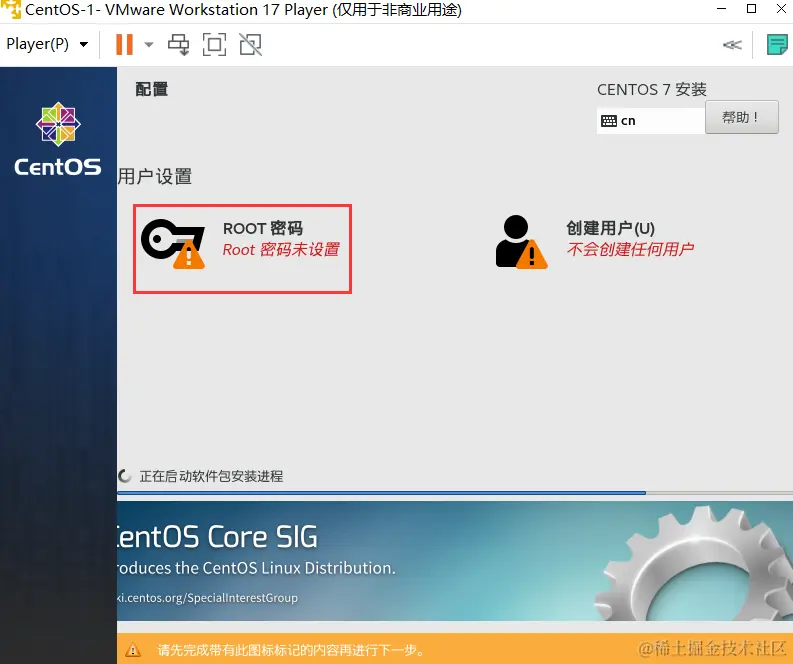The height and width of the screenshot is (664, 793).
Task: Click the orange warning message text
Action: (291, 650)
